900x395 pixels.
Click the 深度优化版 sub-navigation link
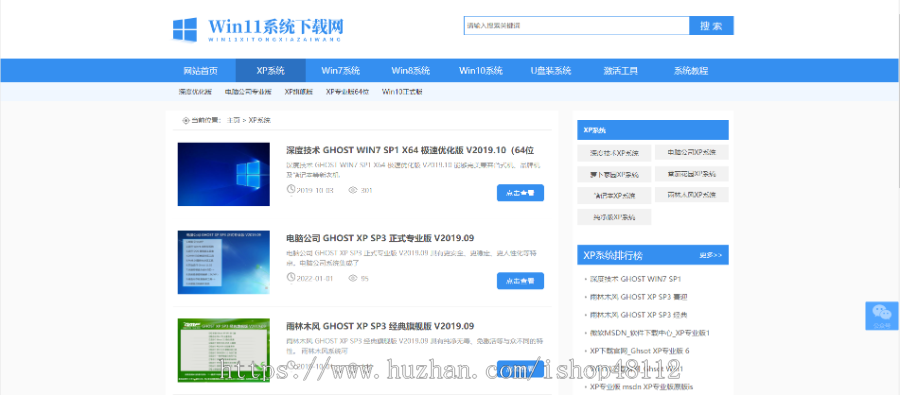(195, 91)
